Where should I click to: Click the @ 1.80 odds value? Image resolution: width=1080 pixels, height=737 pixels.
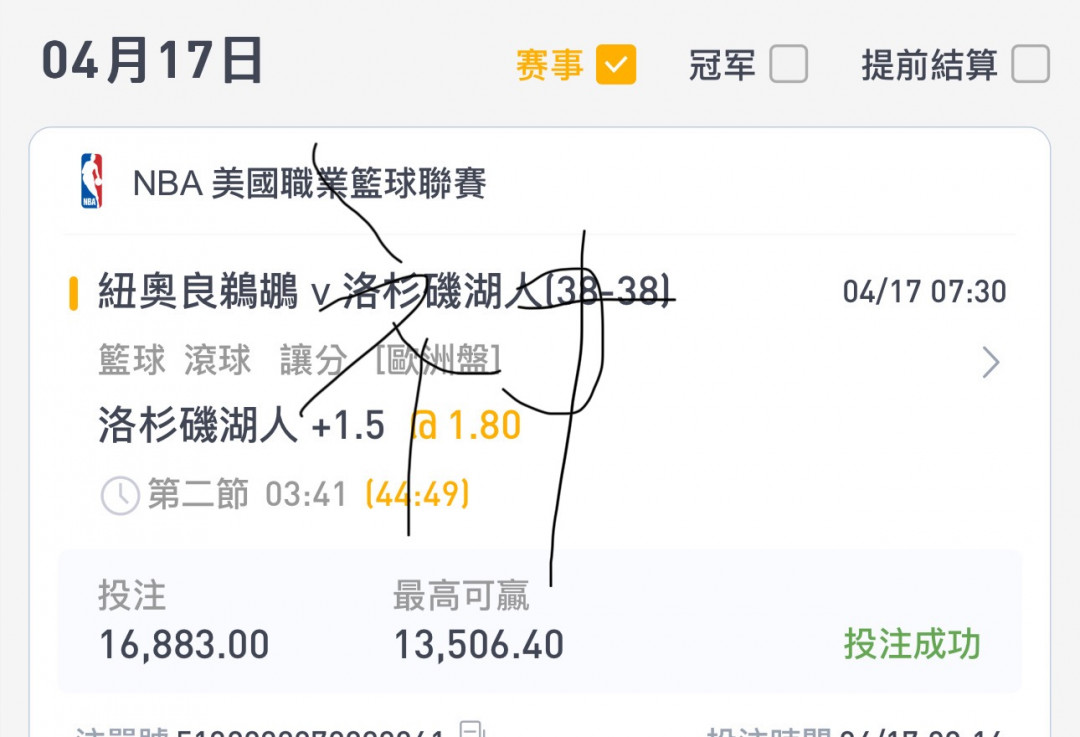click(x=466, y=425)
